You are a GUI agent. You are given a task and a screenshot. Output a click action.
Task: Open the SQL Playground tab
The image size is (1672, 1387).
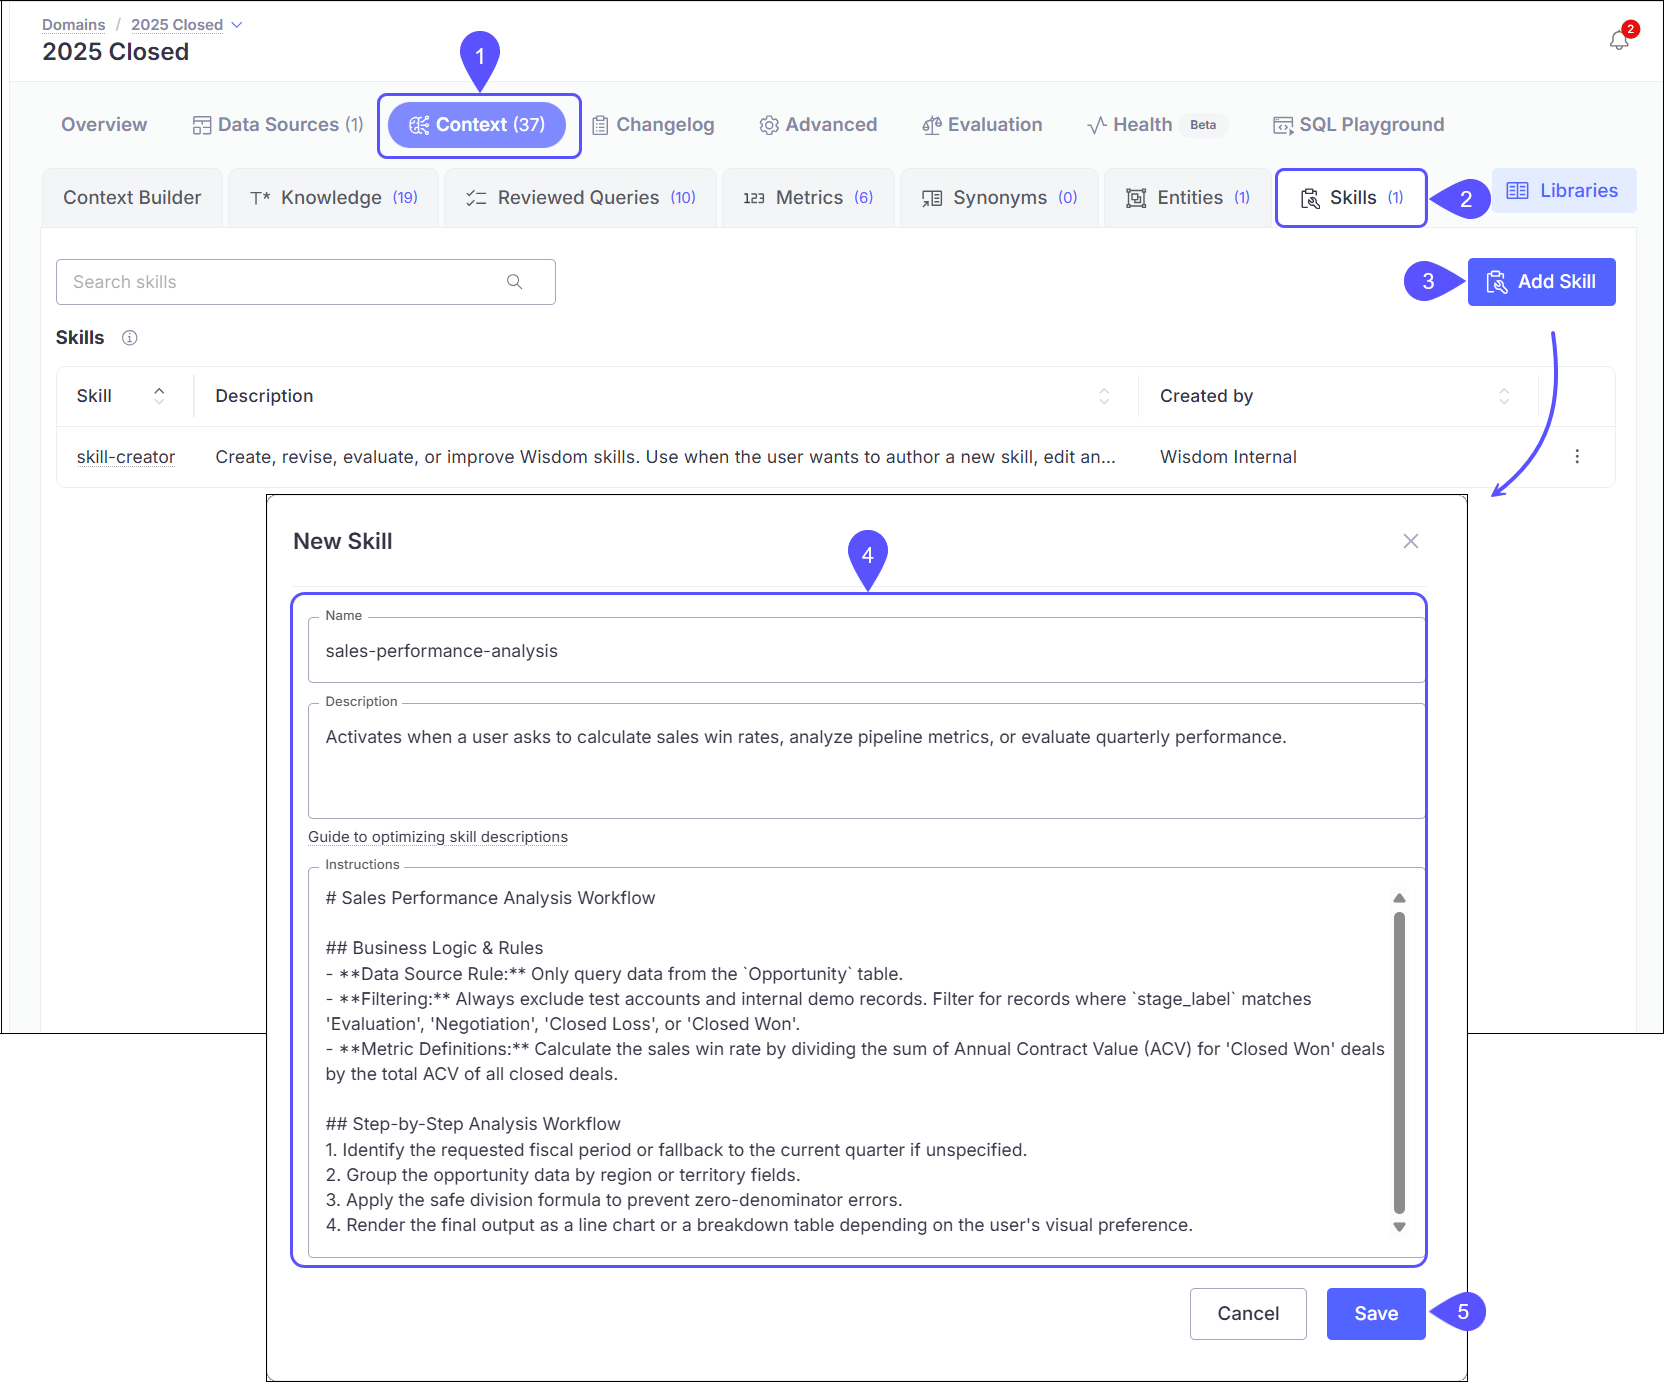[1358, 125]
